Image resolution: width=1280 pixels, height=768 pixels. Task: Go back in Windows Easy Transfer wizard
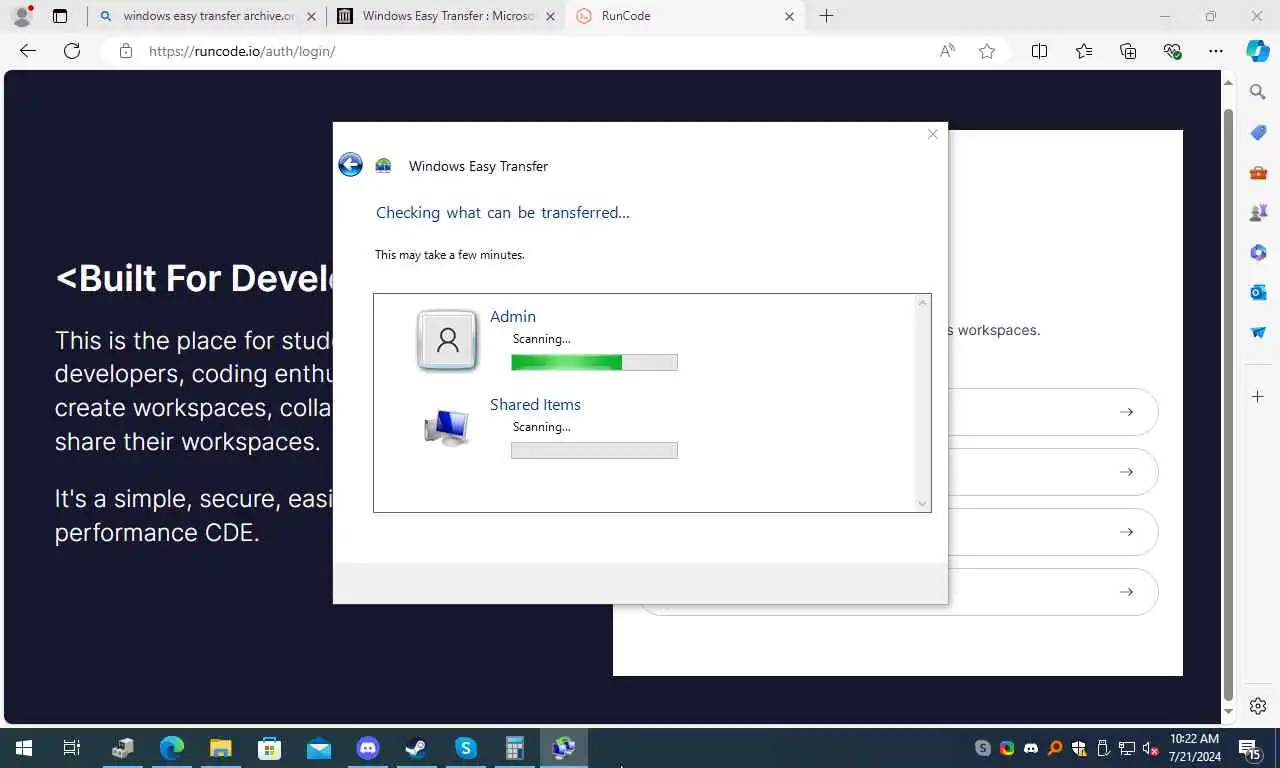pos(350,165)
